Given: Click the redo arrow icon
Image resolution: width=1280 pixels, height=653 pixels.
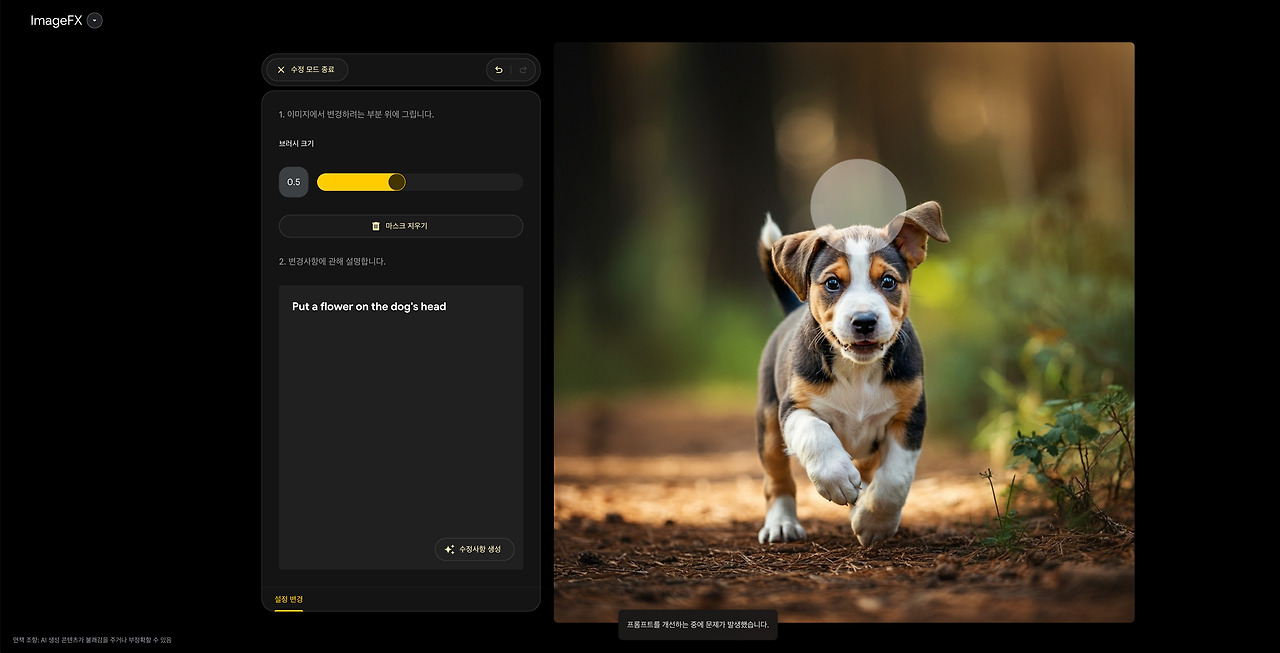Looking at the screenshot, I should click(523, 70).
